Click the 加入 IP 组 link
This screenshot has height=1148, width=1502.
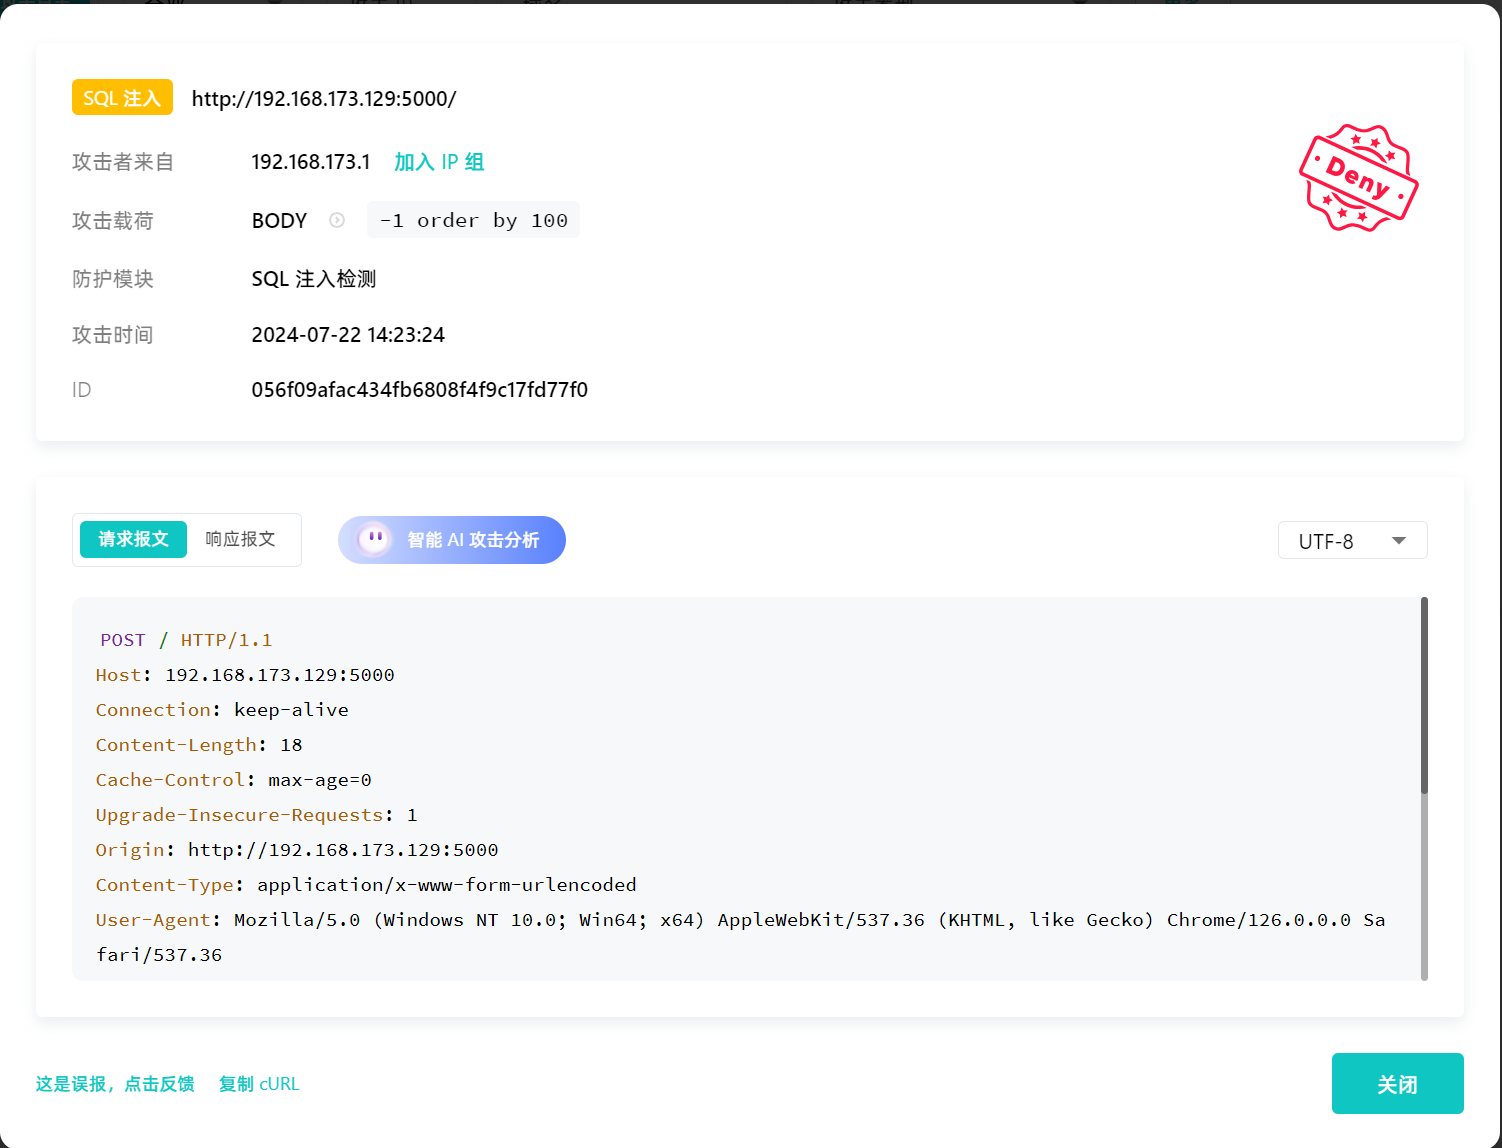pos(439,162)
